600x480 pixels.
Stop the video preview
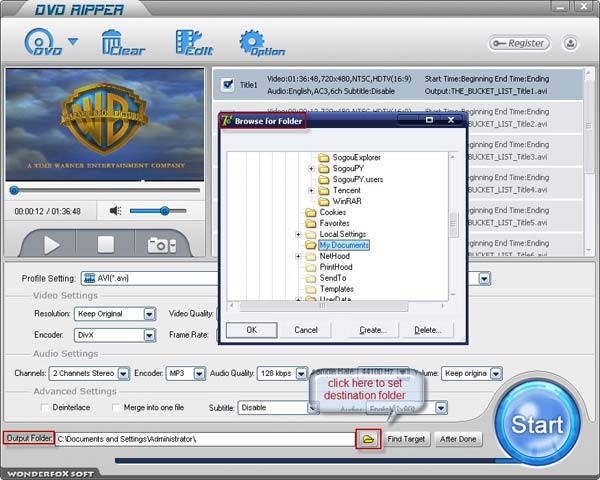coord(106,244)
